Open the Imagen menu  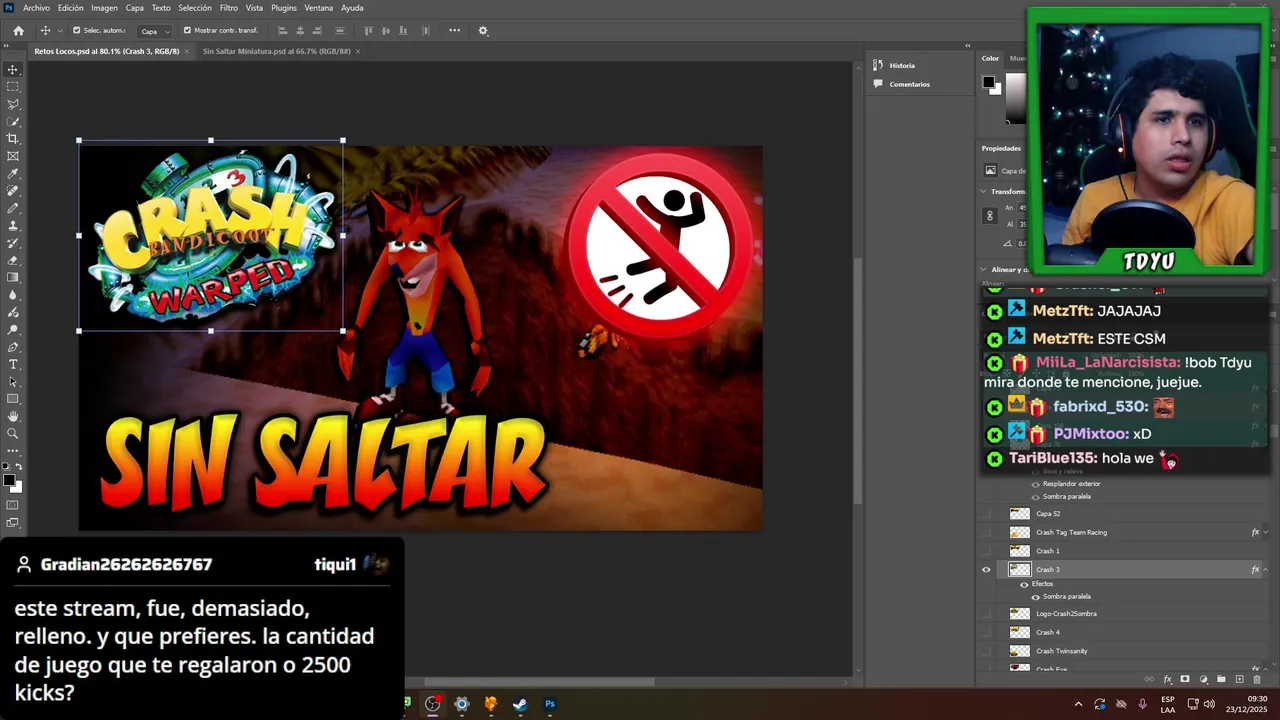[104, 8]
